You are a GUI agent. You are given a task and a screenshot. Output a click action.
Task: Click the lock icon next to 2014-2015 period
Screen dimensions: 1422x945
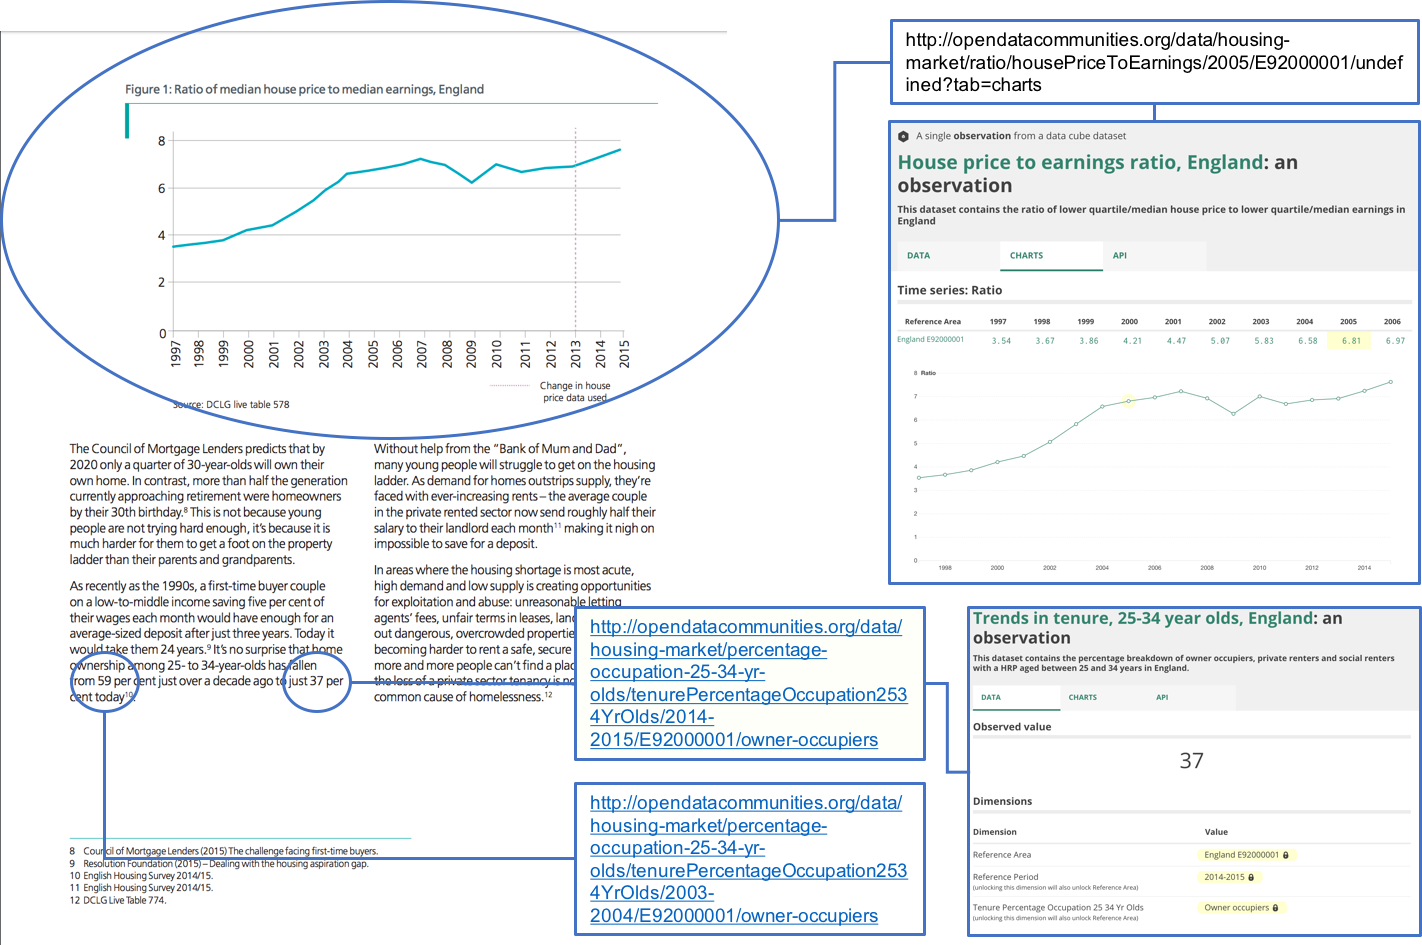pyautogui.click(x=1251, y=877)
